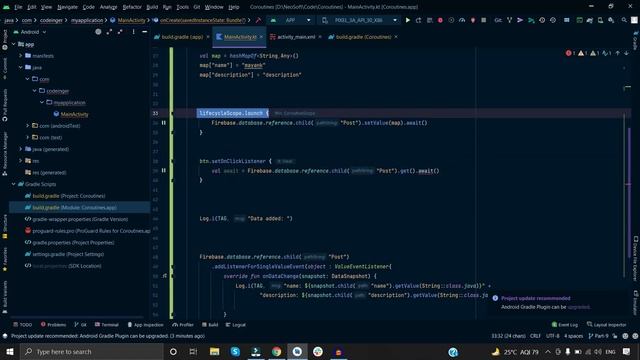Open the Terminal tool window
The width and height of the screenshot is (640, 360).
[x=107, y=325]
